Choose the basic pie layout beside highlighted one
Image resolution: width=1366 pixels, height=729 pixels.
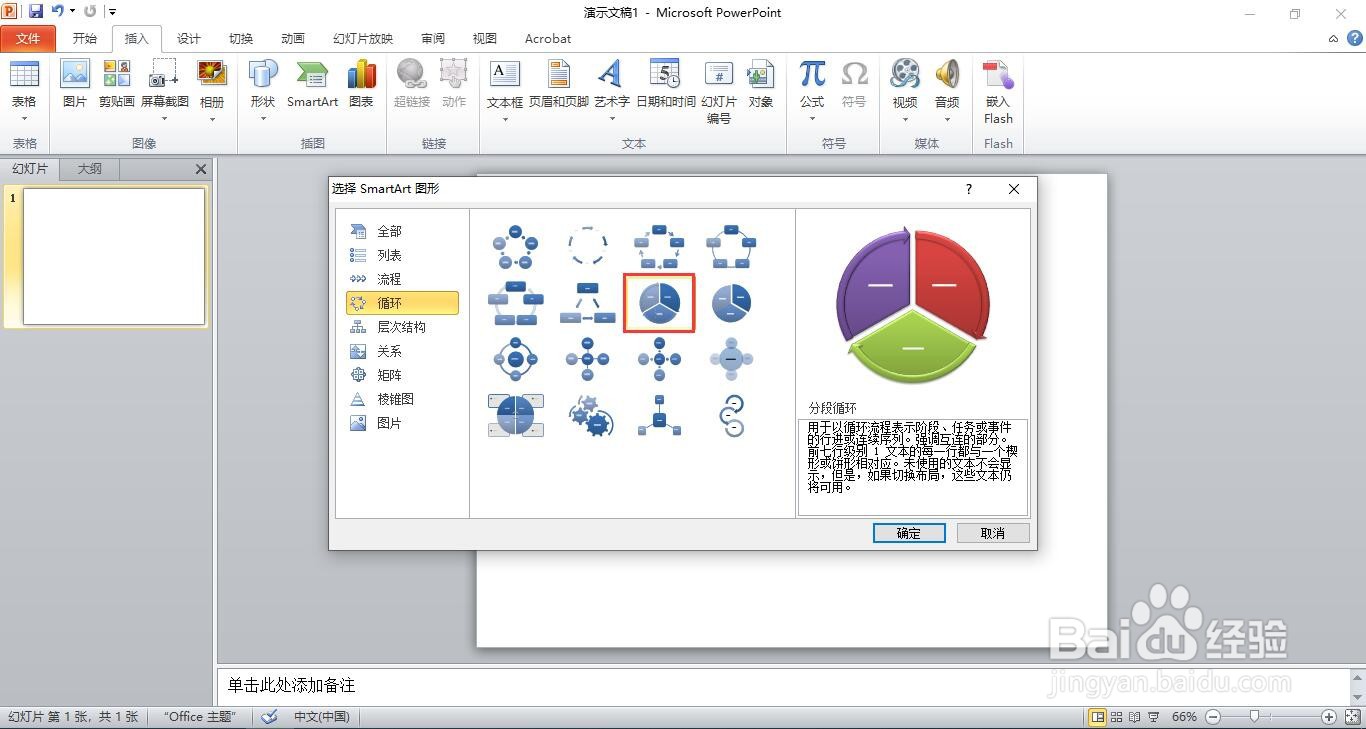click(732, 302)
